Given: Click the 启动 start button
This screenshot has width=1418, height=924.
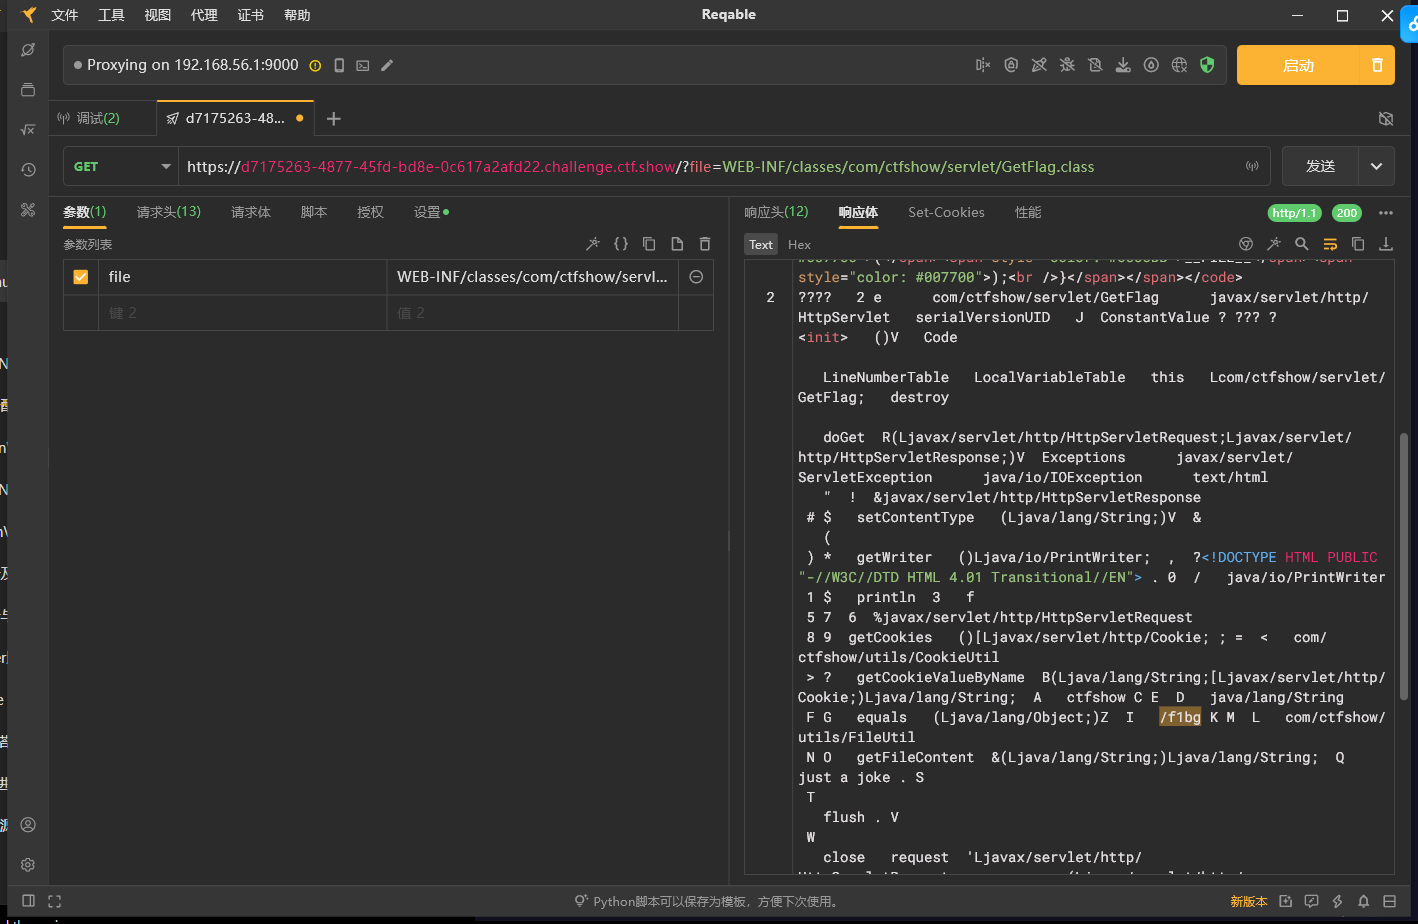Looking at the screenshot, I should coord(1298,65).
